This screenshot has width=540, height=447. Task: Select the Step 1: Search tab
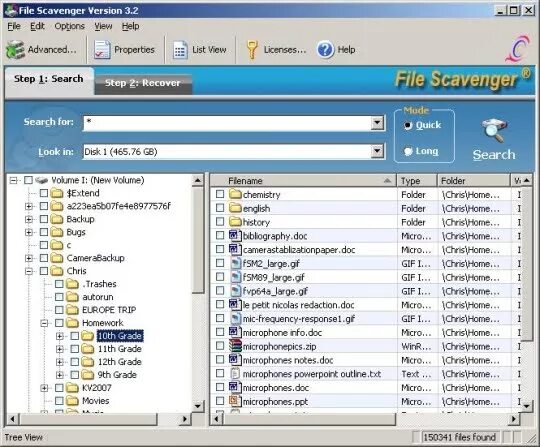click(x=49, y=80)
